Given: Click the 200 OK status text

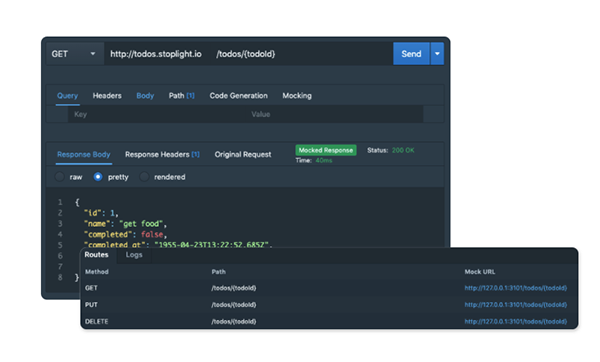Looking at the screenshot, I should coord(403,150).
